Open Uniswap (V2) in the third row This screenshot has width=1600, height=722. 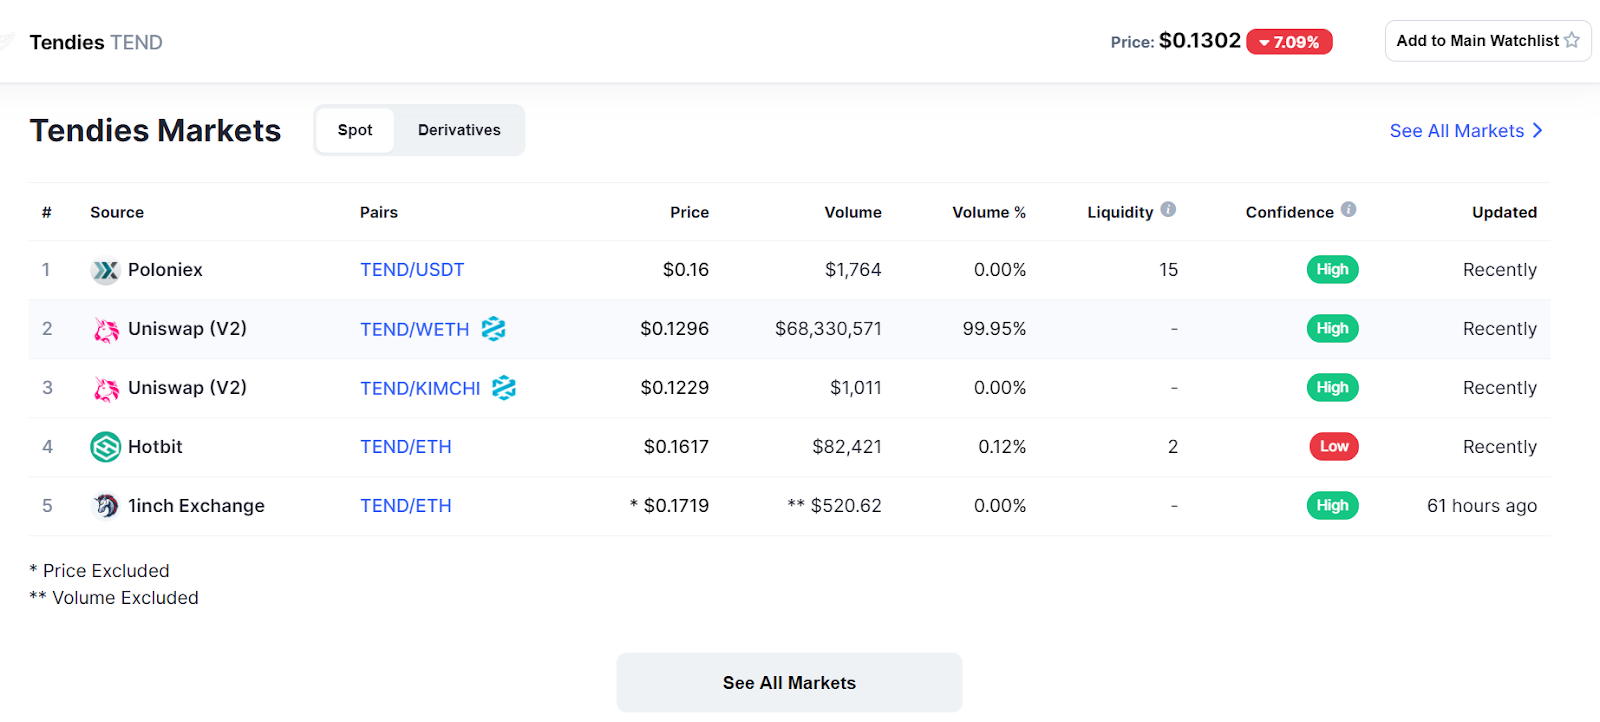187,388
